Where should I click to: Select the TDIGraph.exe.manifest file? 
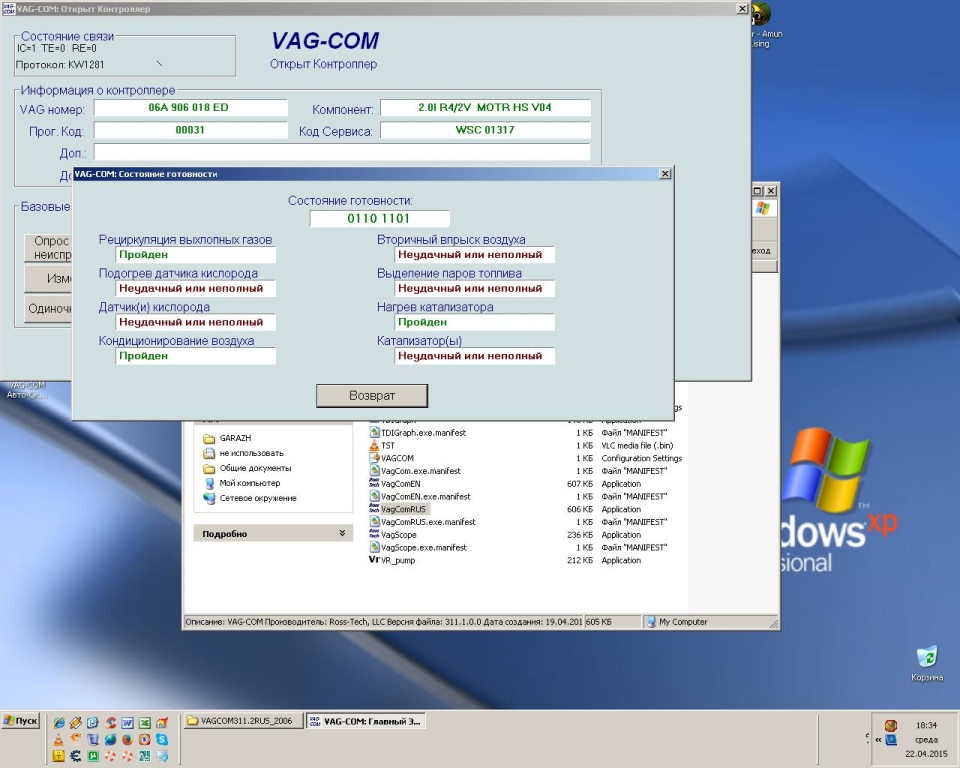pos(418,433)
